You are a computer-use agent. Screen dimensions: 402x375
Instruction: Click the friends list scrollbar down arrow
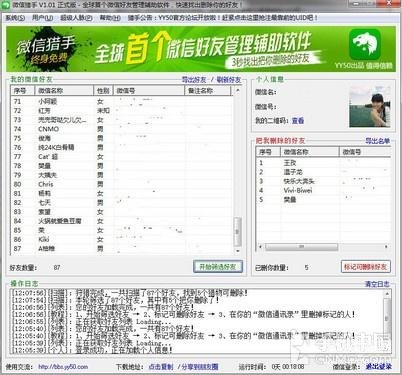click(x=238, y=251)
